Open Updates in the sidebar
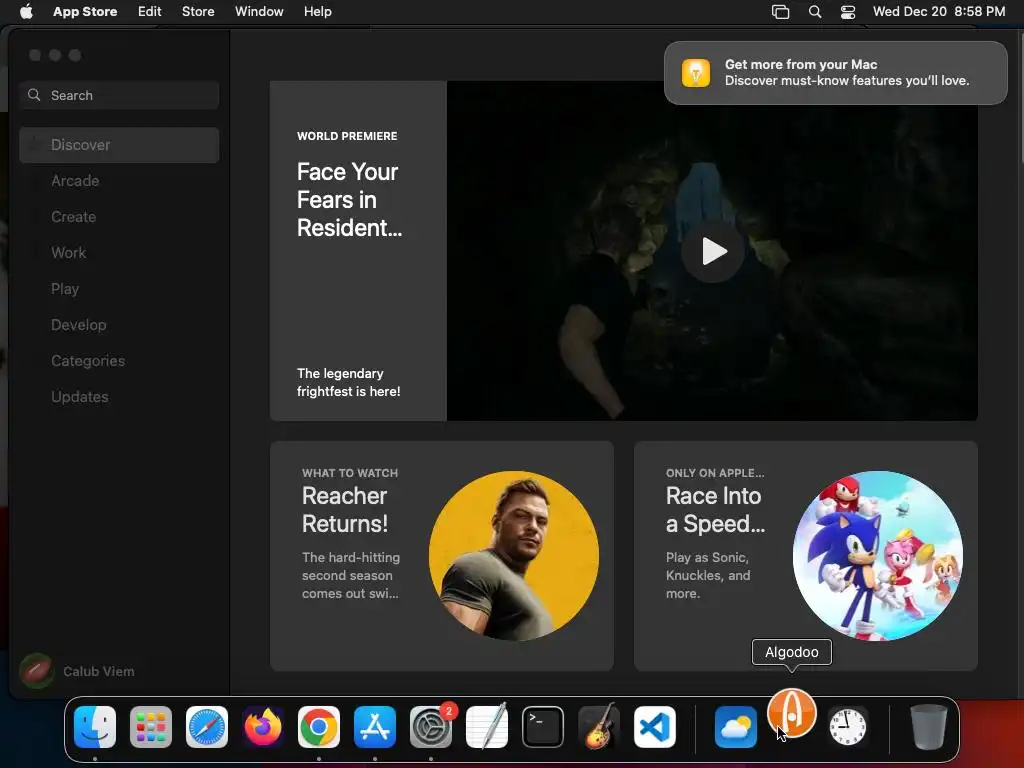The image size is (1024, 768). (119, 396)
